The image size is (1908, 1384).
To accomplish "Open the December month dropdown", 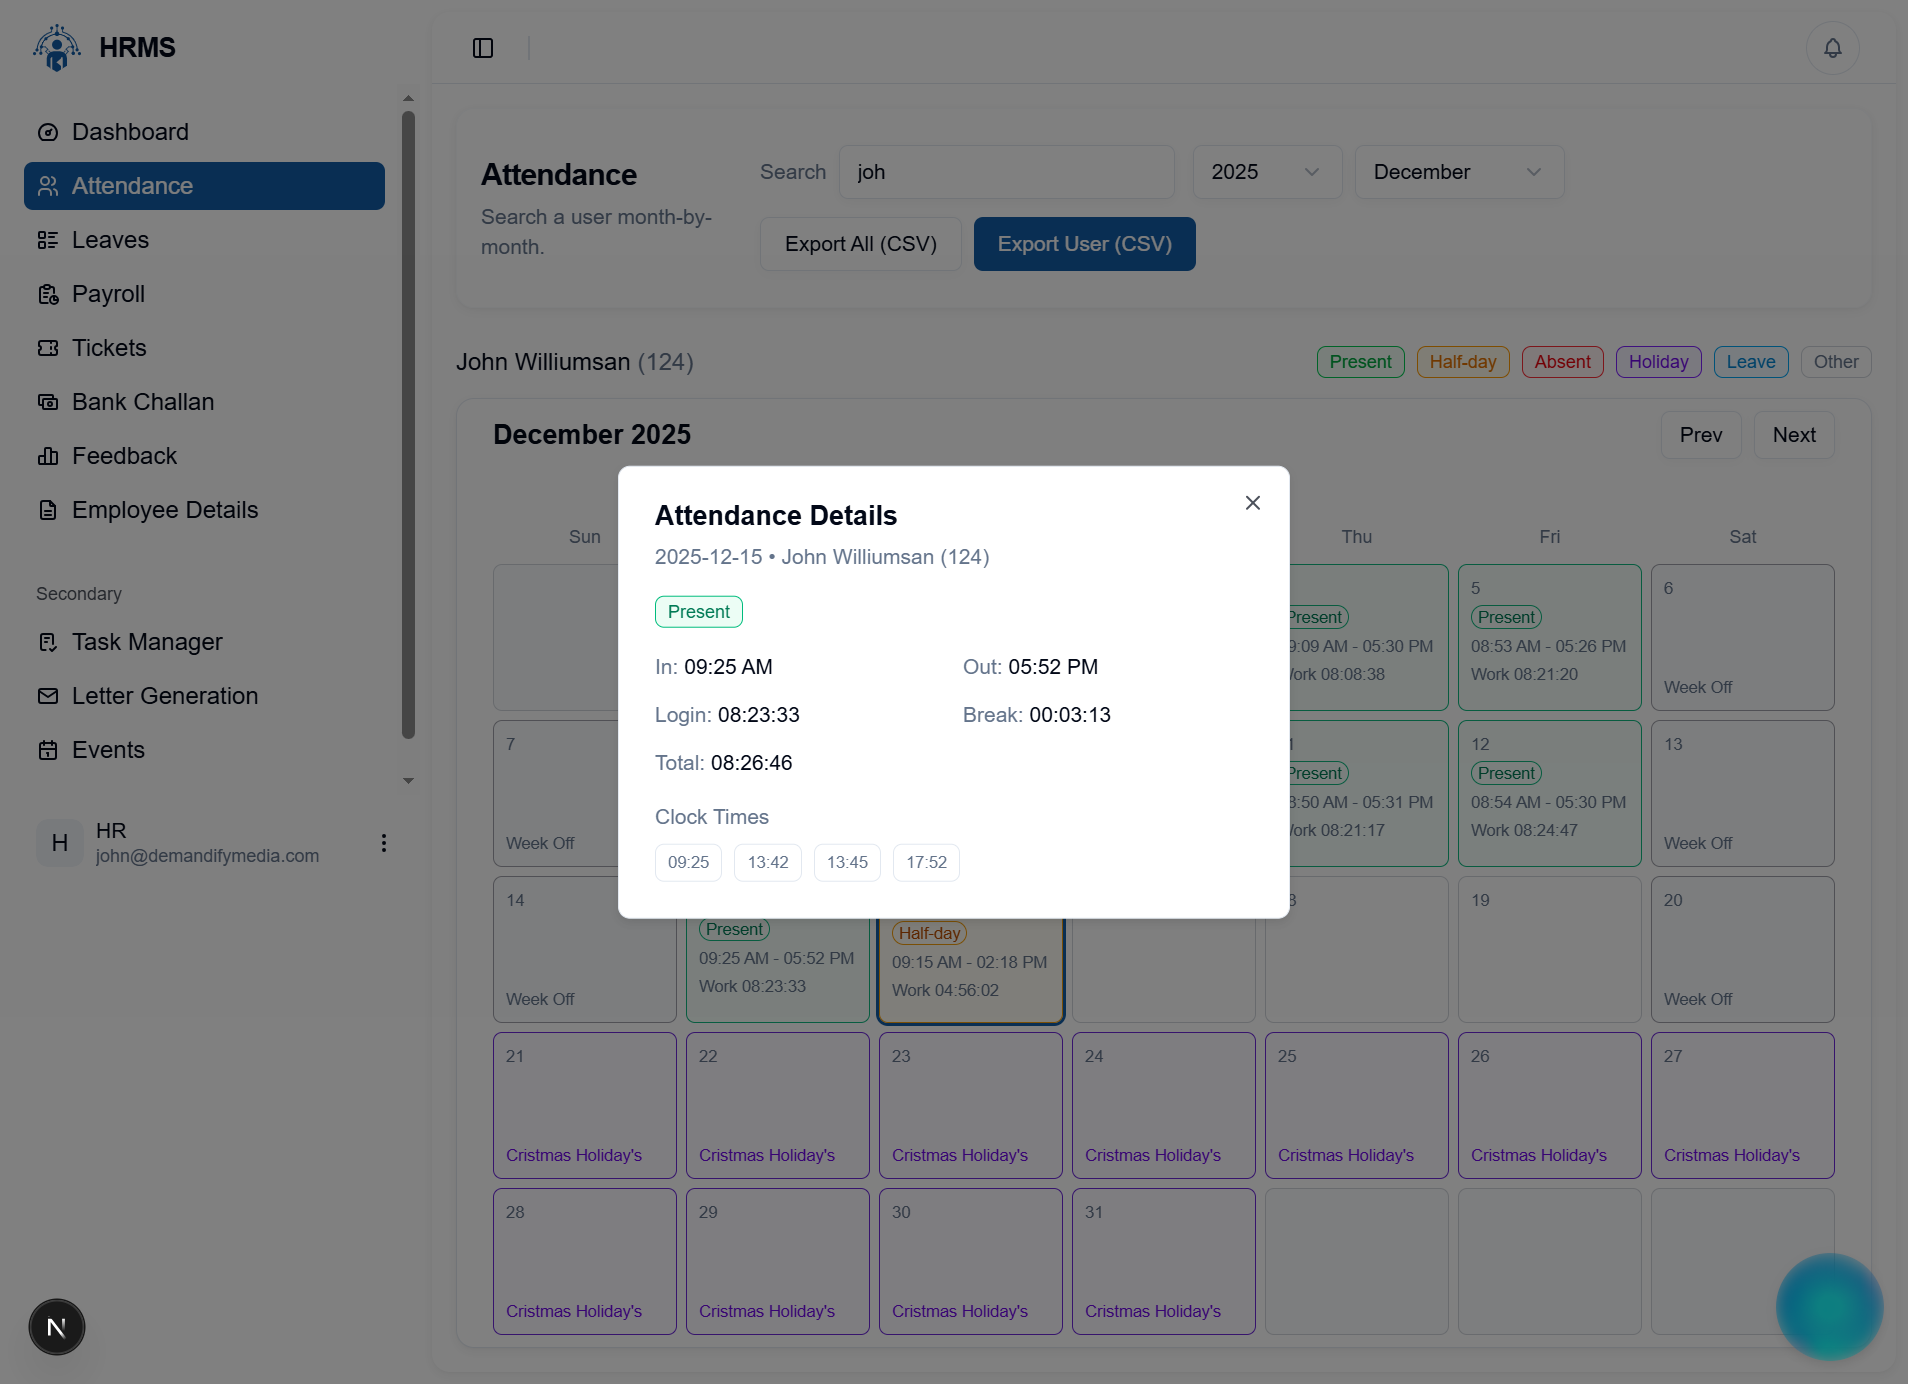I will (1457, 172).
